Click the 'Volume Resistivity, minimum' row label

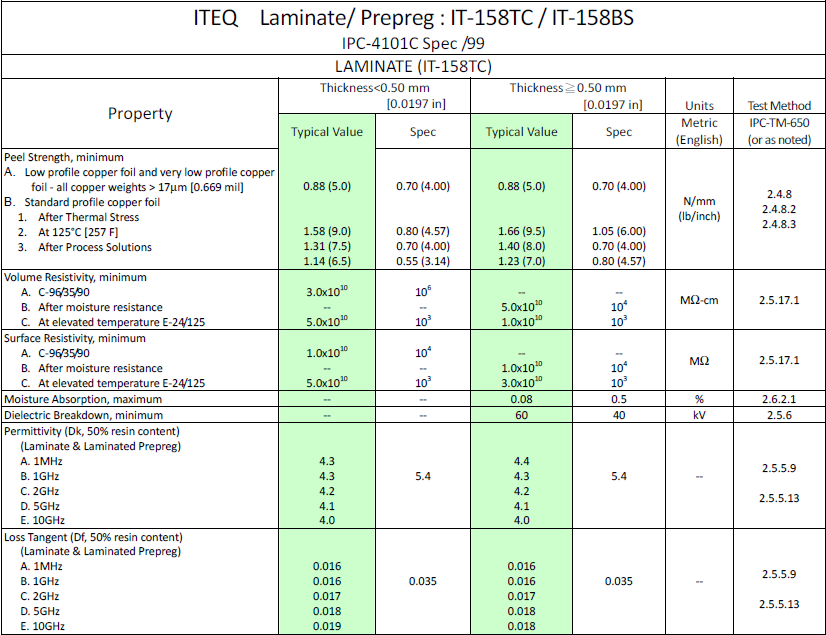point(75,277)
